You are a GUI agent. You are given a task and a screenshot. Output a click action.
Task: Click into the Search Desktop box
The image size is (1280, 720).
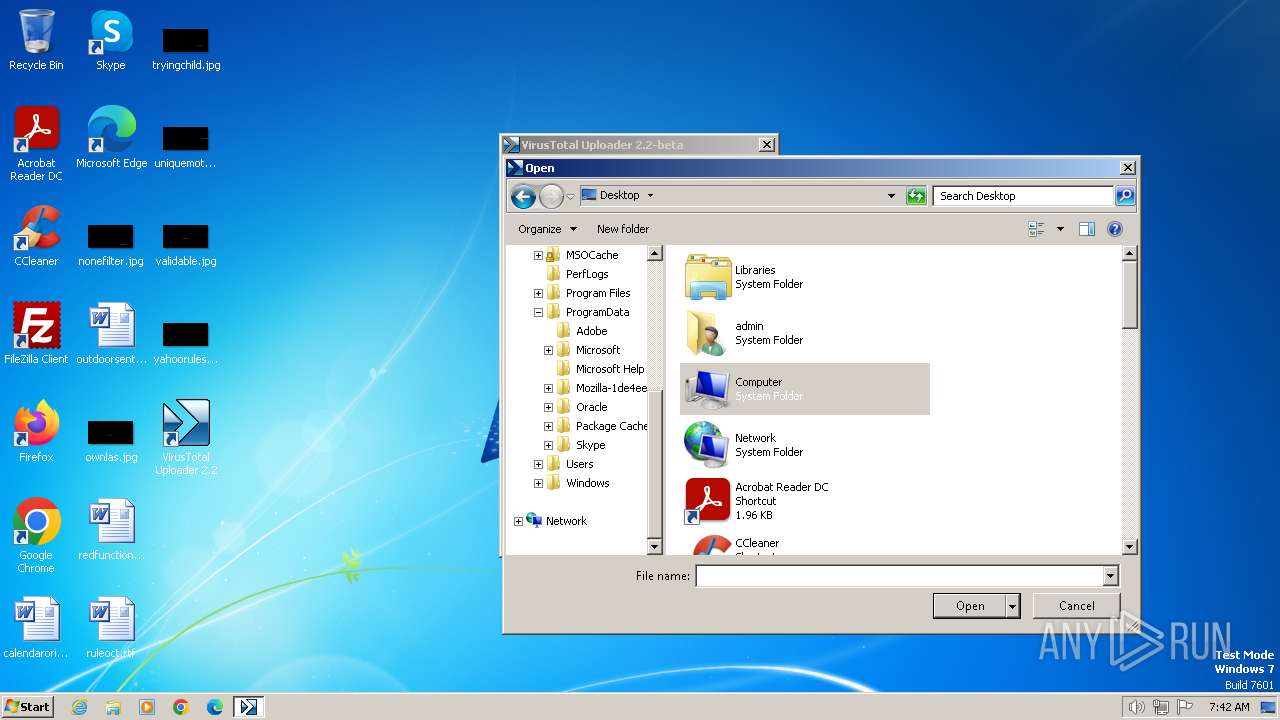pos(1023,196)
